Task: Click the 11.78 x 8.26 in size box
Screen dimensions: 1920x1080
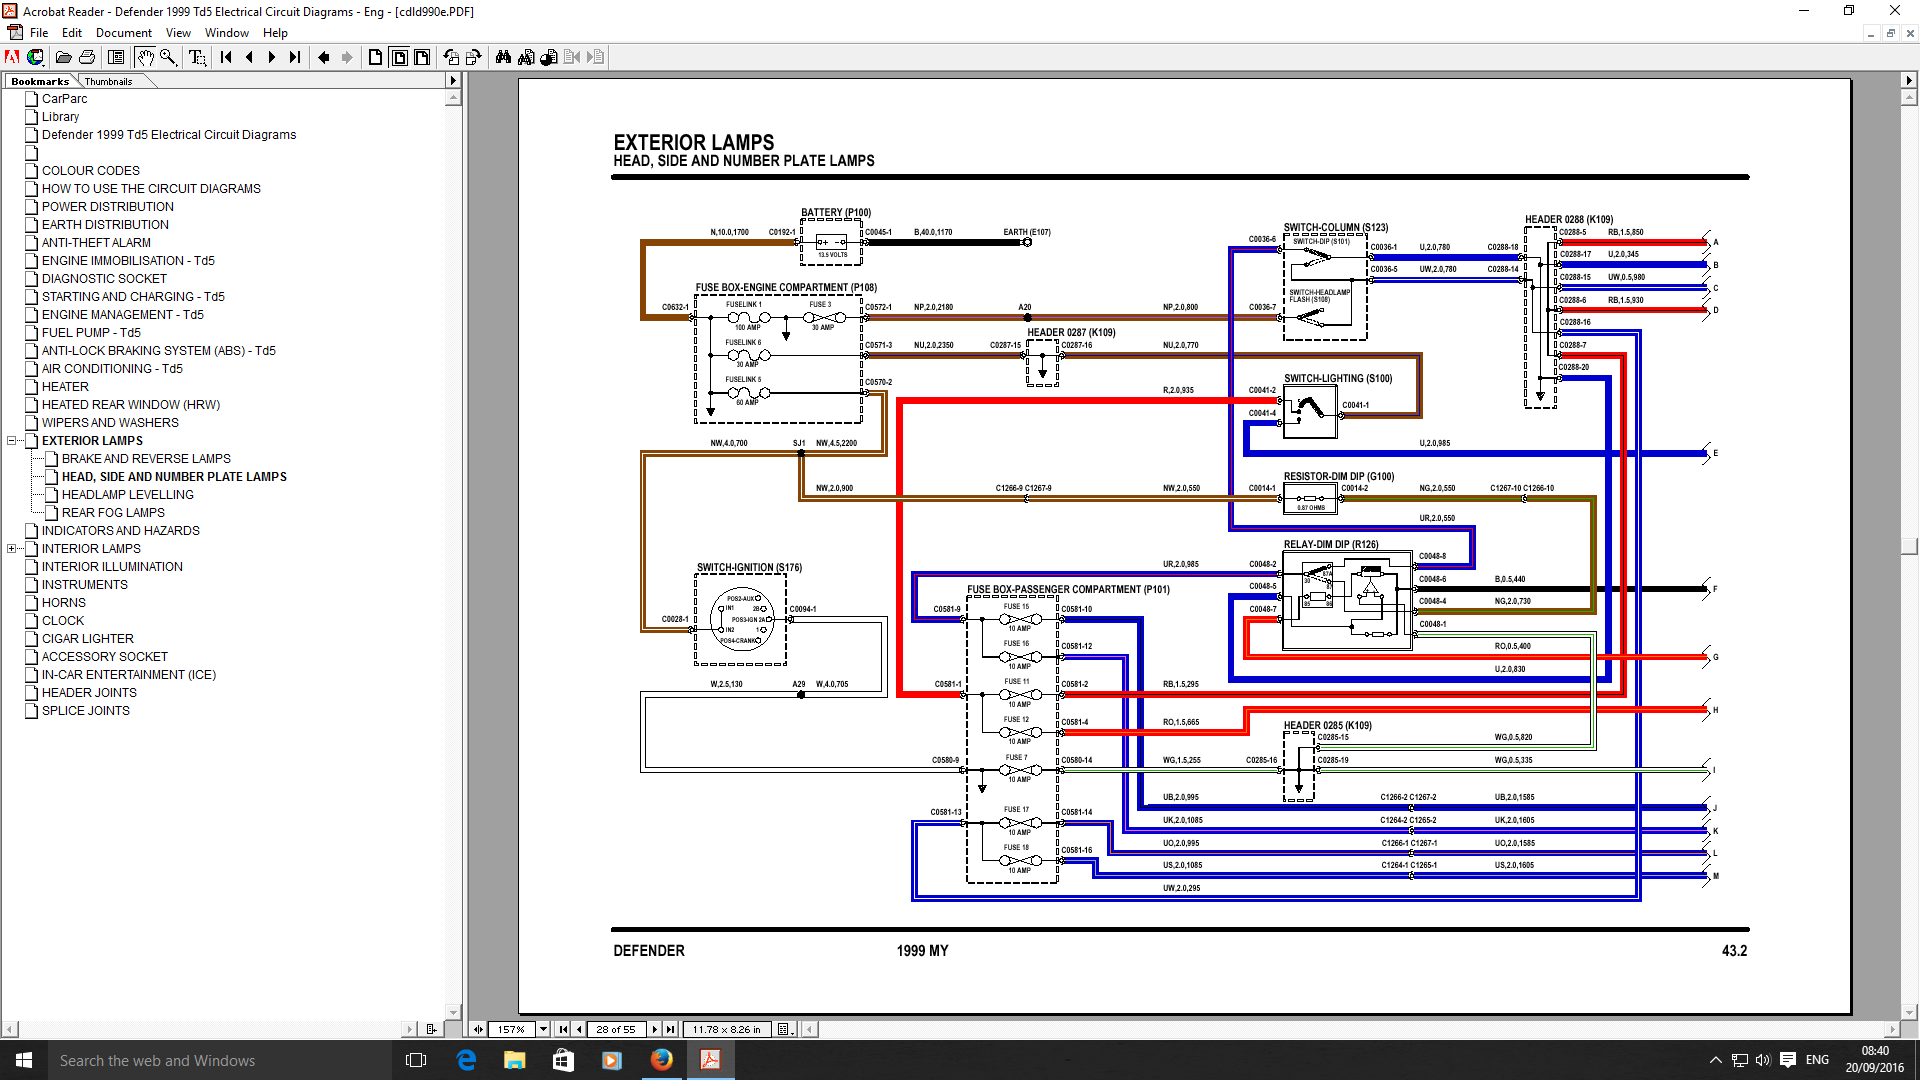Action: pyautogui.click(x=726, y=1029)
